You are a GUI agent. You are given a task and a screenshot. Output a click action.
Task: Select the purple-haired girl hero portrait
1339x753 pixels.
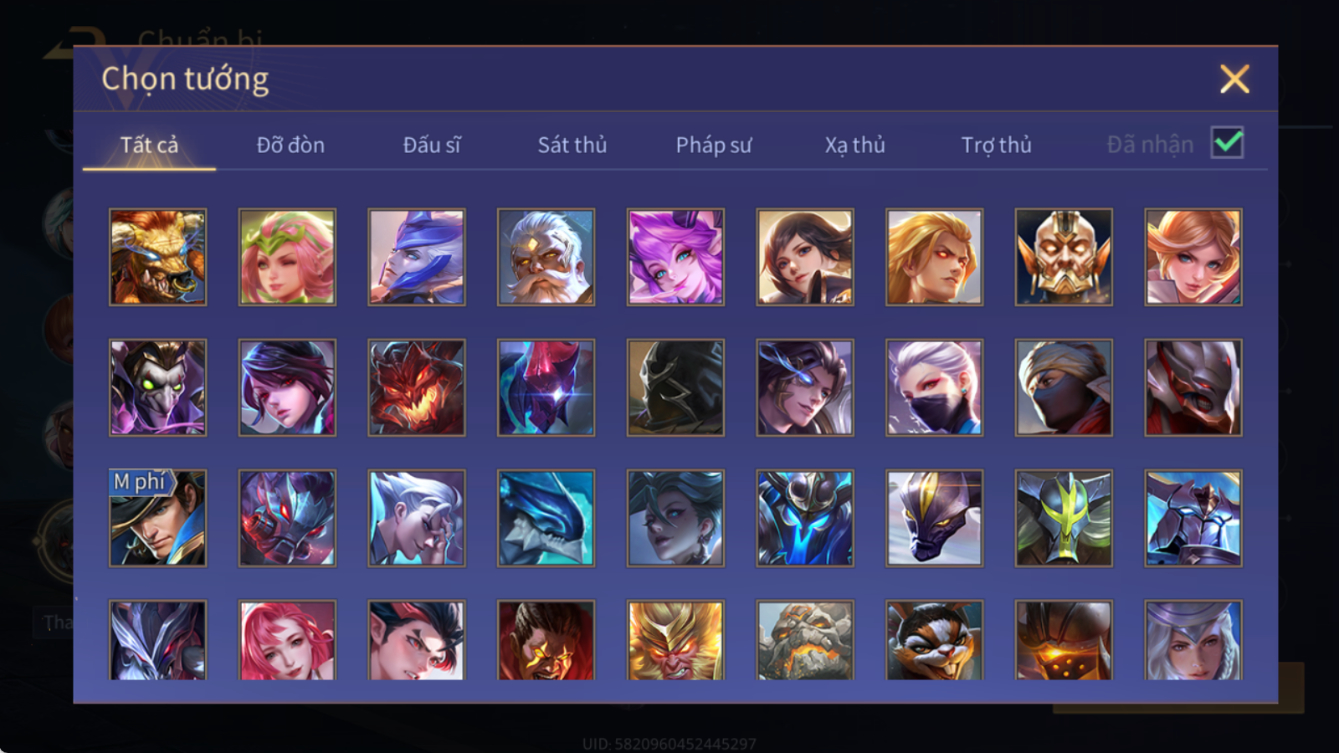click(676, 257)
